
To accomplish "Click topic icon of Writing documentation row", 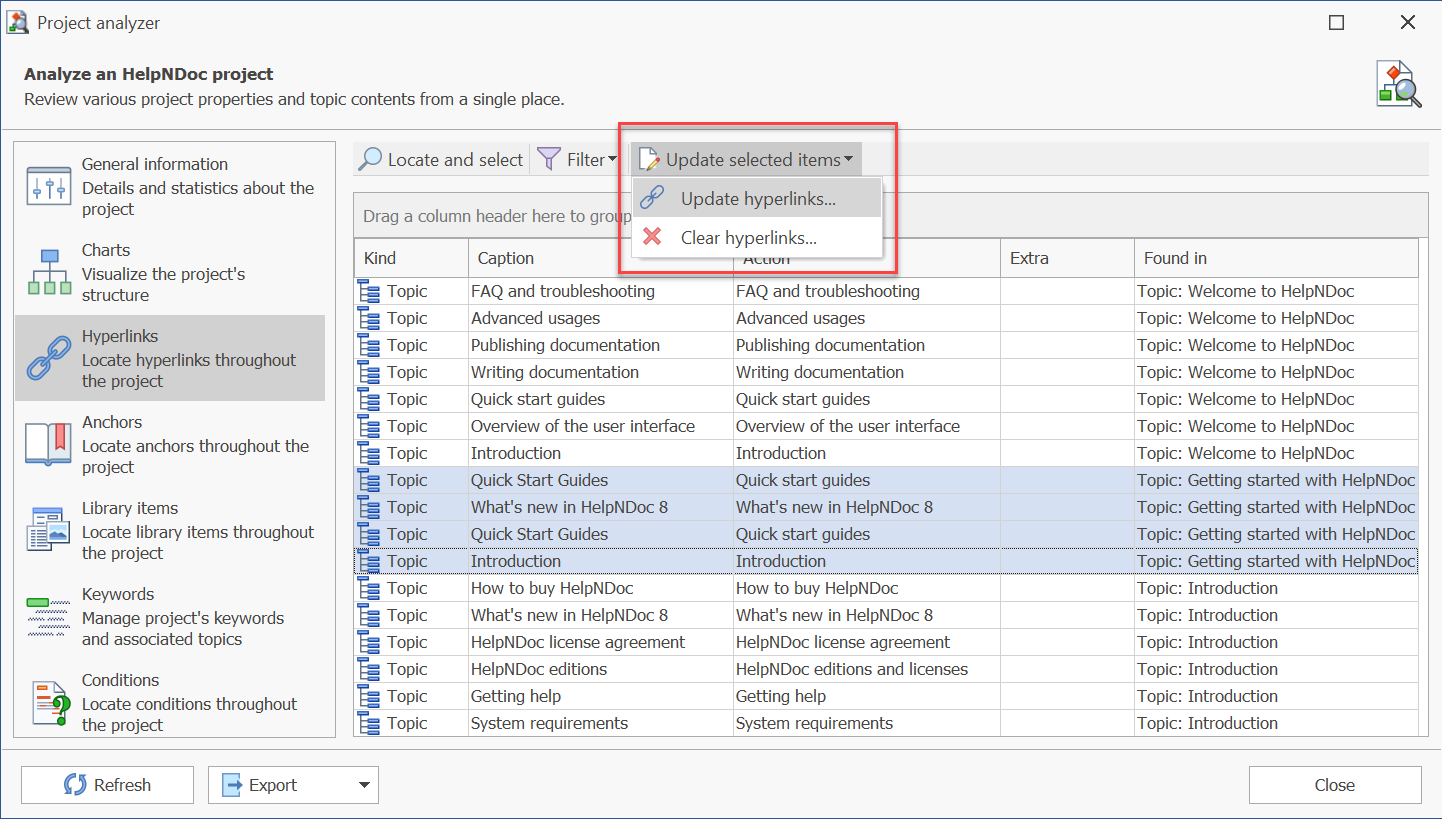I will 369,373.
